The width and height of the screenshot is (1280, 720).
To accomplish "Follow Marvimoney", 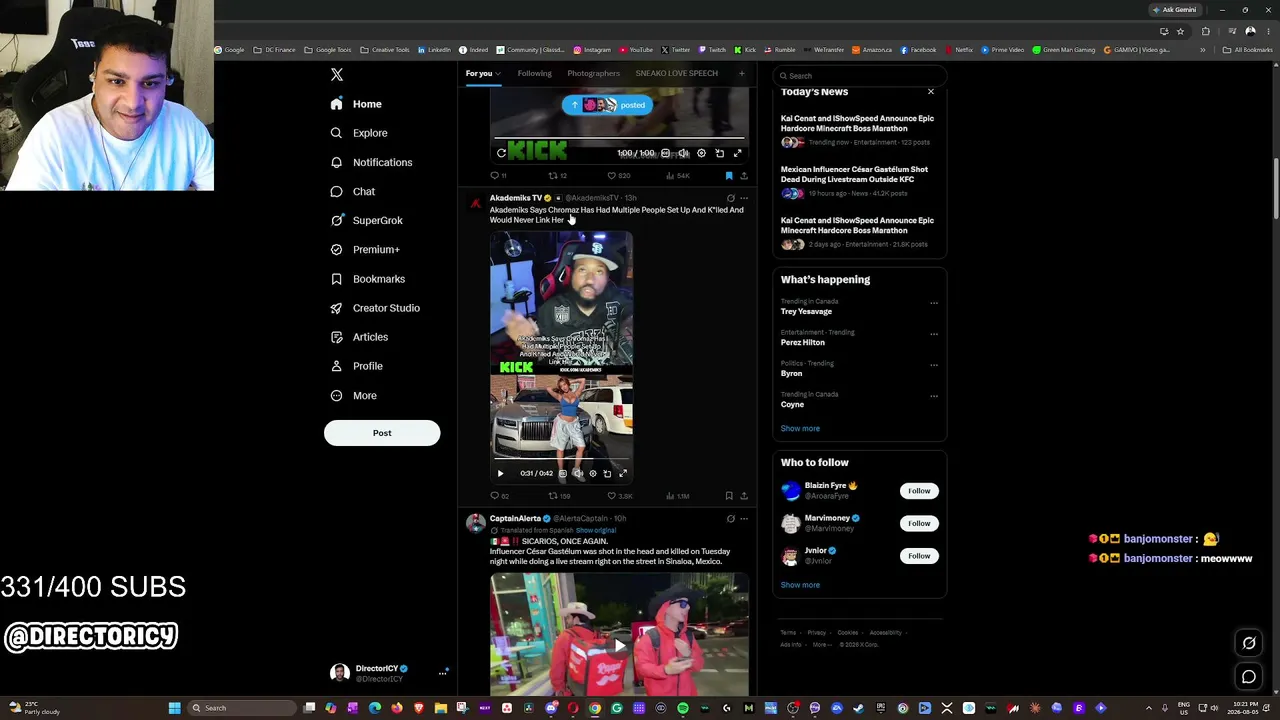I will click(919, 523).
